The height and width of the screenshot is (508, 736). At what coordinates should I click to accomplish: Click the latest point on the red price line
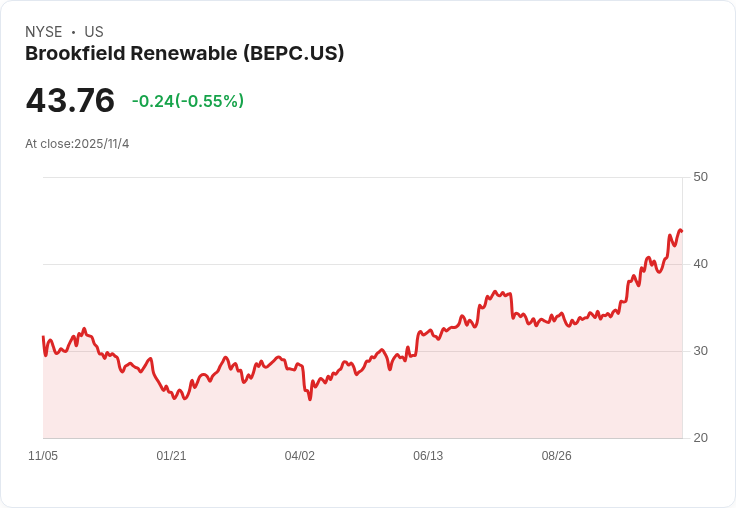click(681, 231)
